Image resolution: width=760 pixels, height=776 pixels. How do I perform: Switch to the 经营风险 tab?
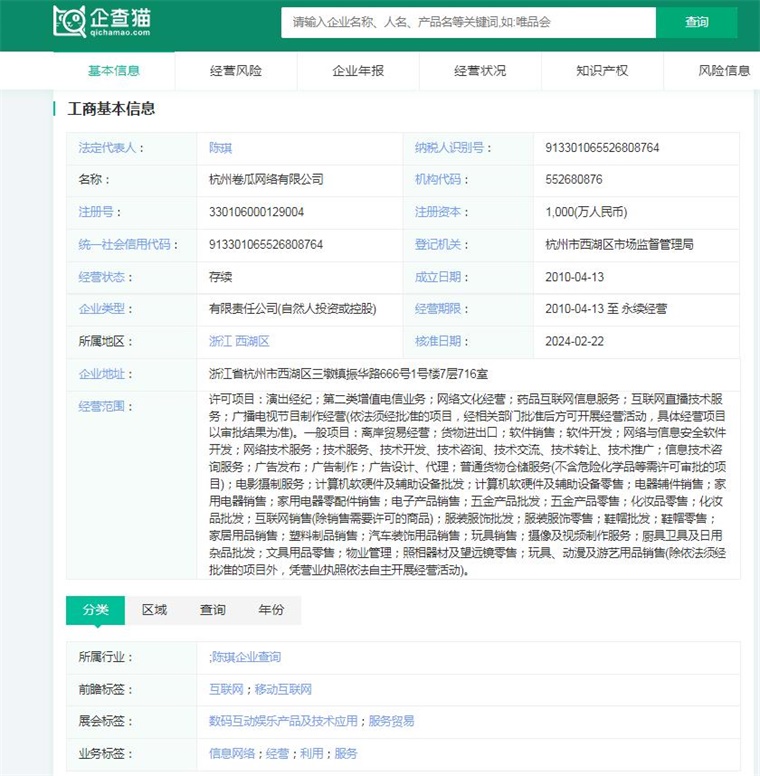click(x=236, y=71)
